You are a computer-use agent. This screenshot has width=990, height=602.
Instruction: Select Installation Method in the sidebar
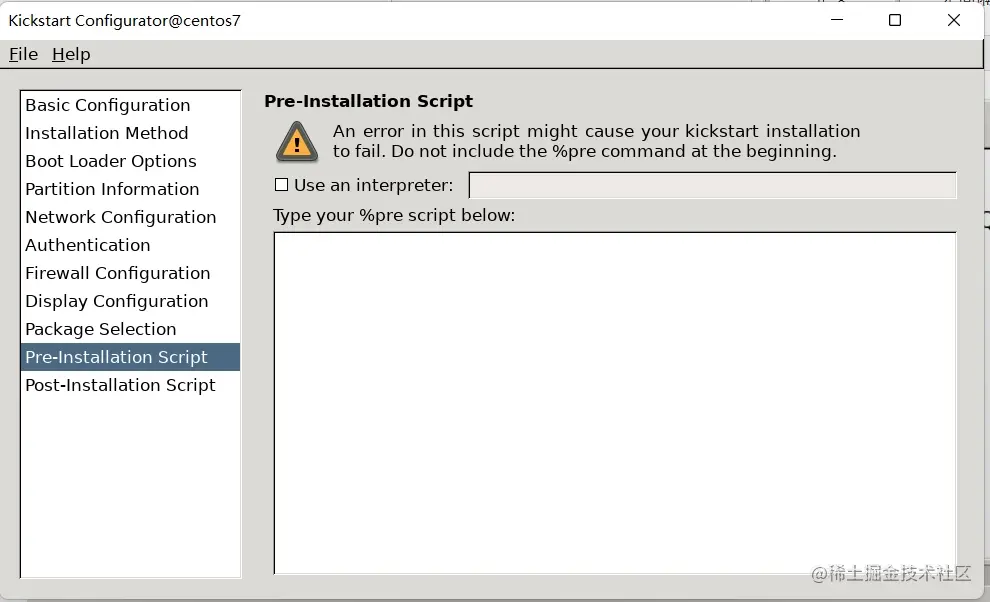131,133
